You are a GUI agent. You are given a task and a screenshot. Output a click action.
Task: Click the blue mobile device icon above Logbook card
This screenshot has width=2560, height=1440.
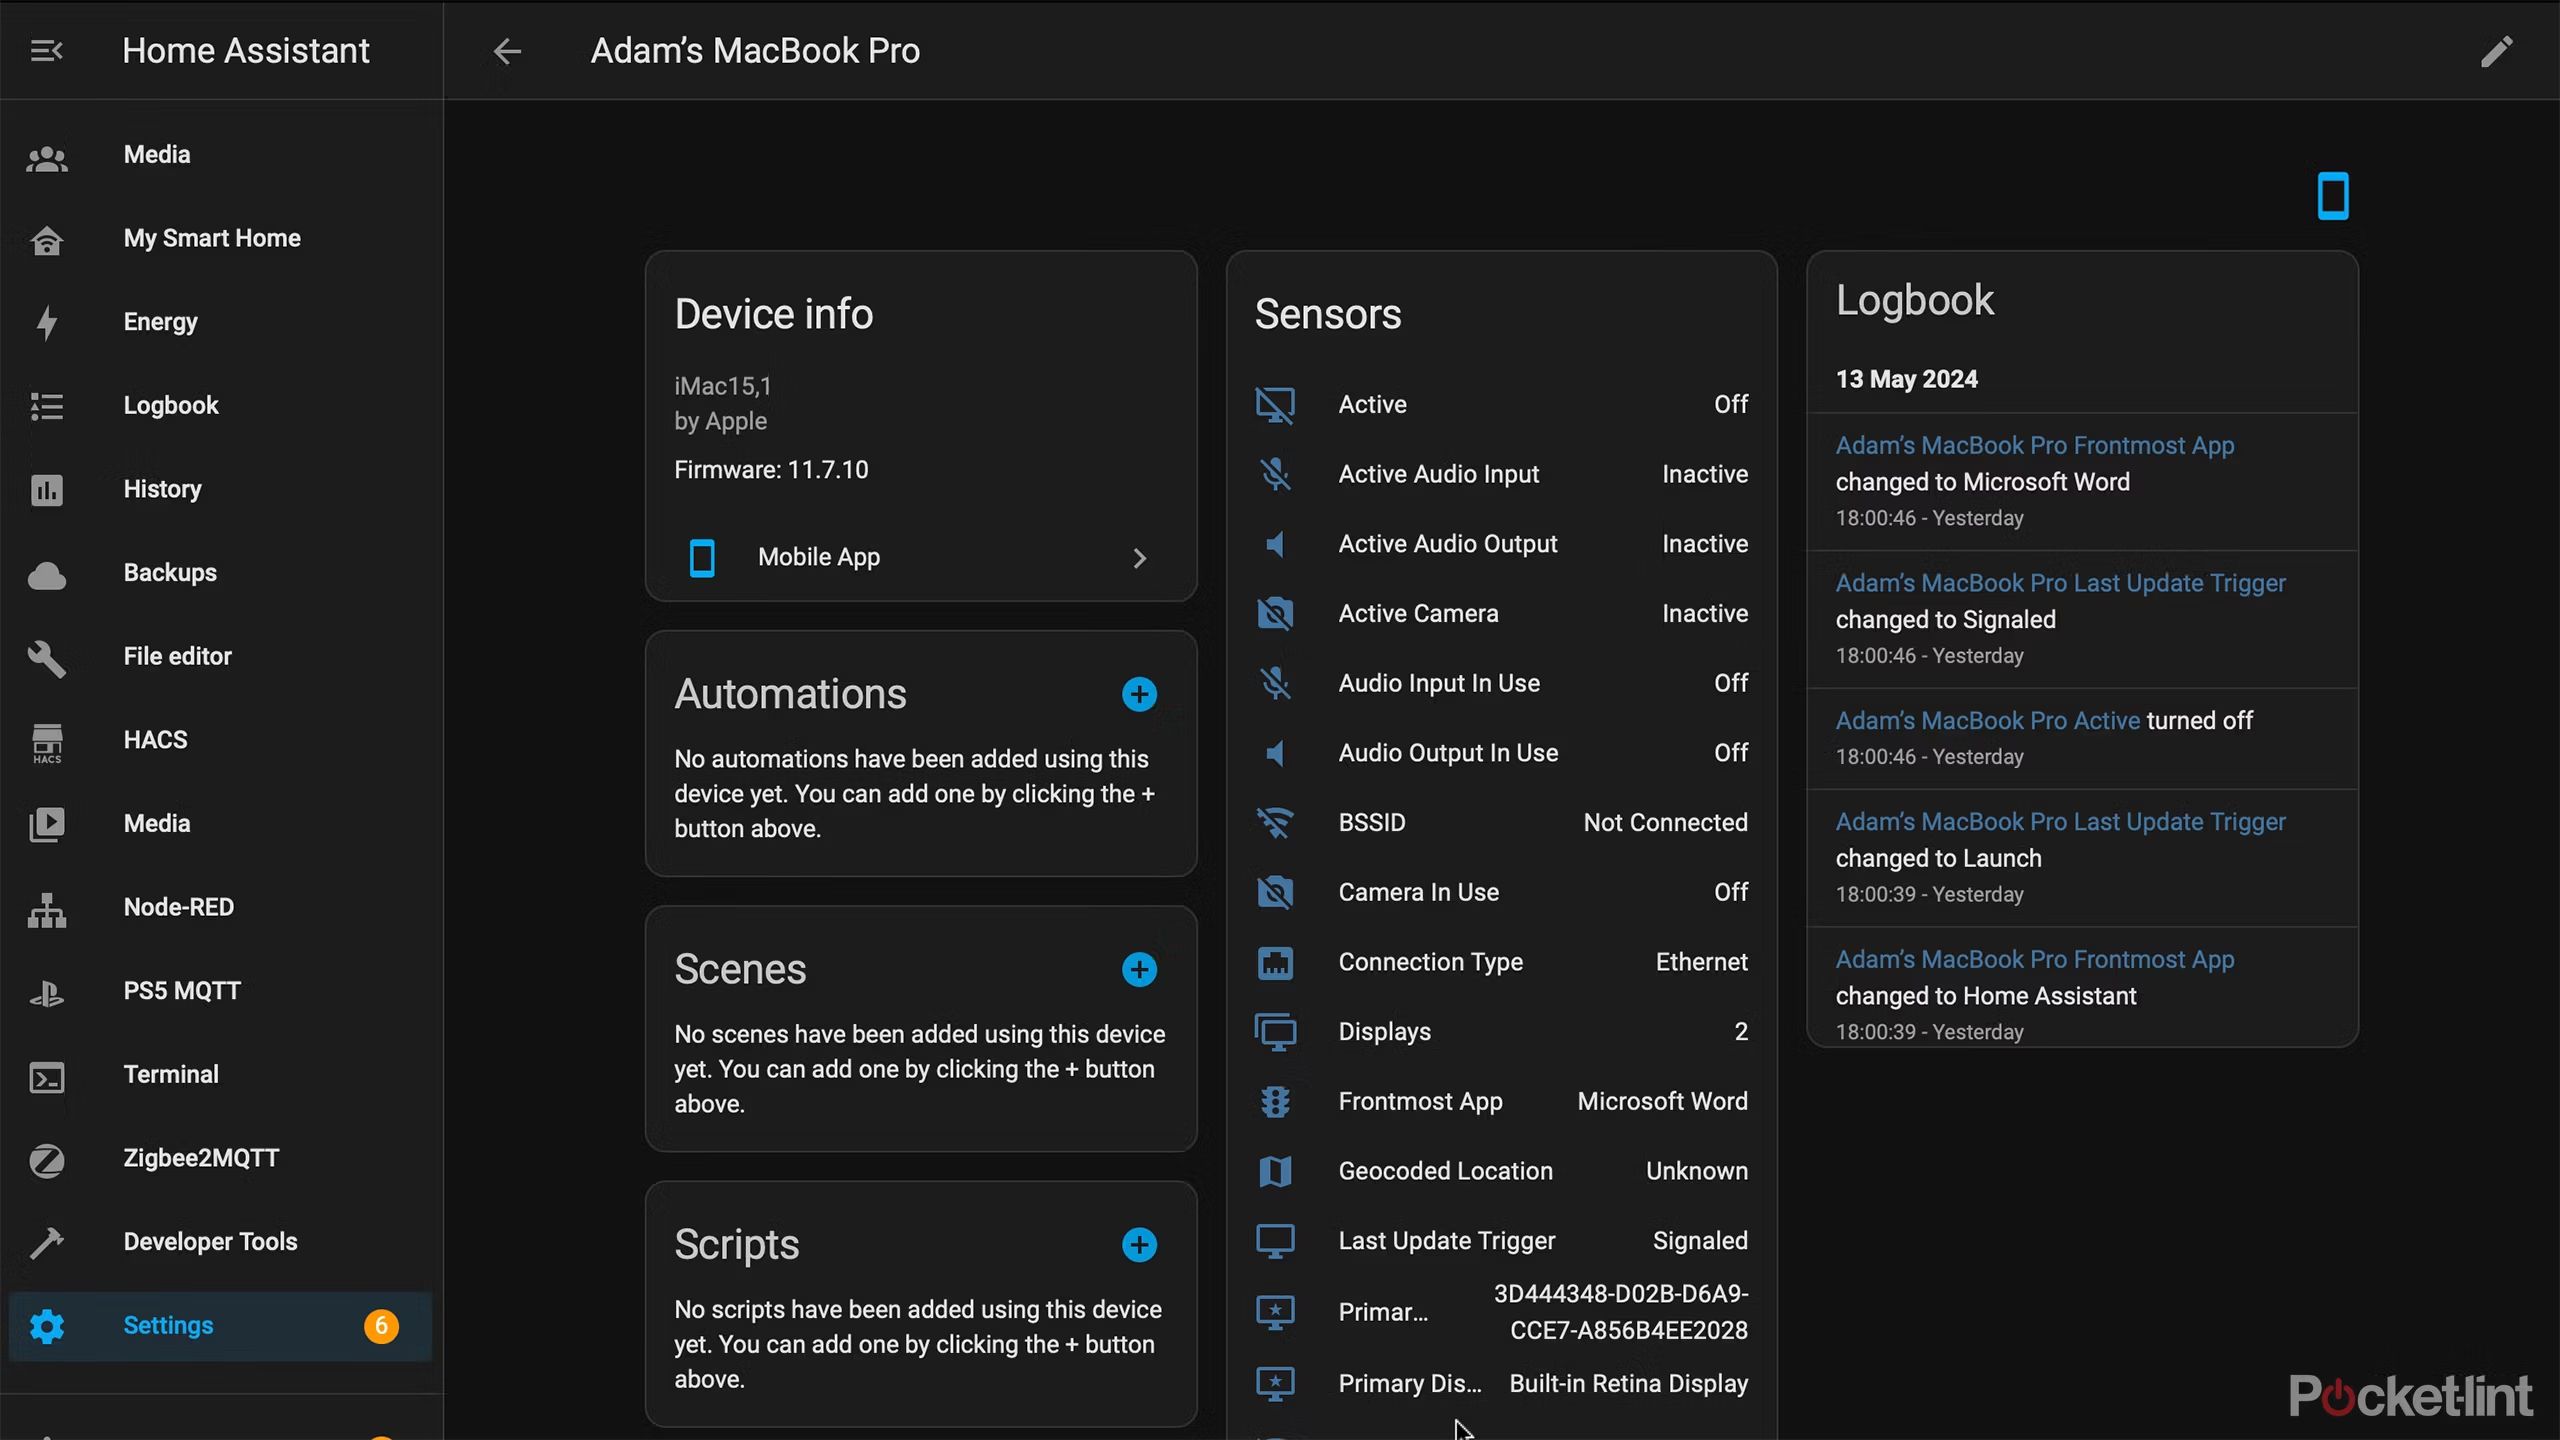tap(2333, 195)
